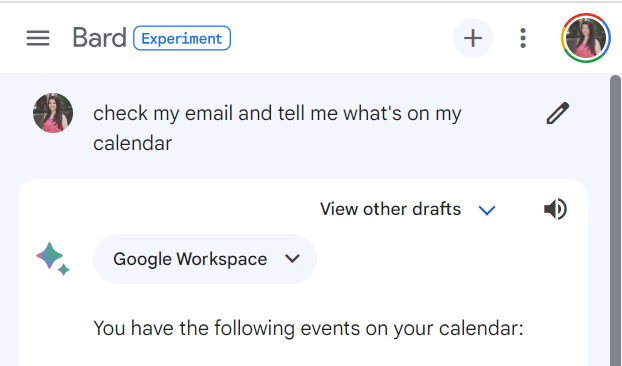Click the prompt text about email and calendar

[277, 128]
